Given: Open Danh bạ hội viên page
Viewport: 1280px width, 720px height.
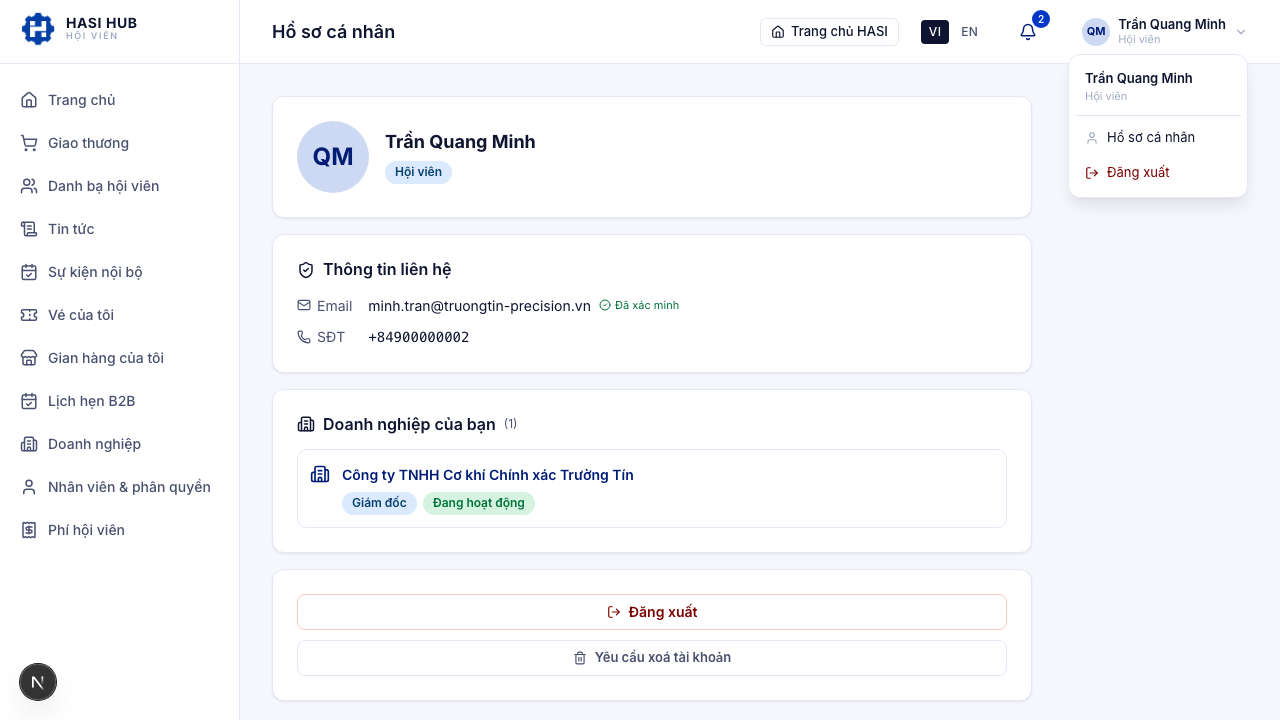Looking at the screenshot, I should 119,186.
